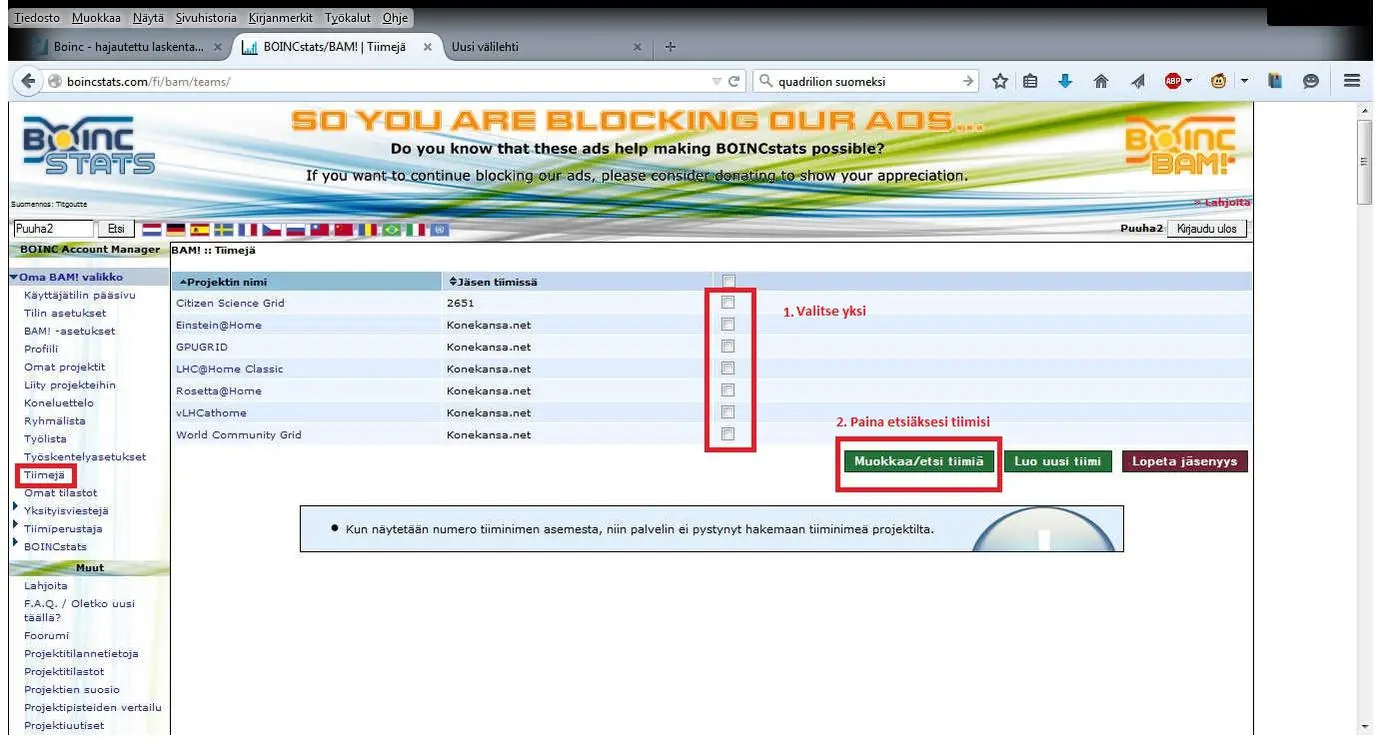Viewport: 1381px width, 743px height.
Task: Switch language to Chinese flag
Action: tap(344, 229)
